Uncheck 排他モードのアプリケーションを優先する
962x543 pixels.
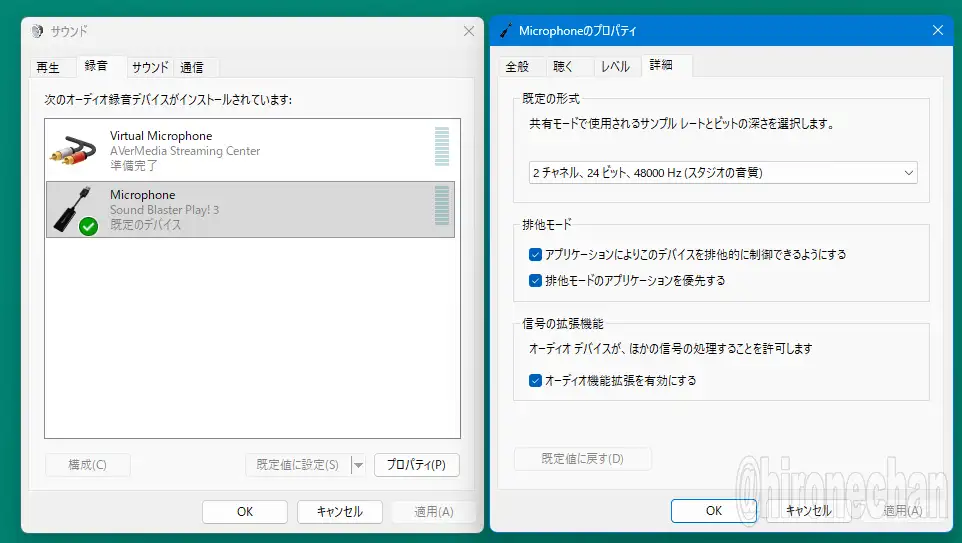pyautogui.click(x=535, y=281)
